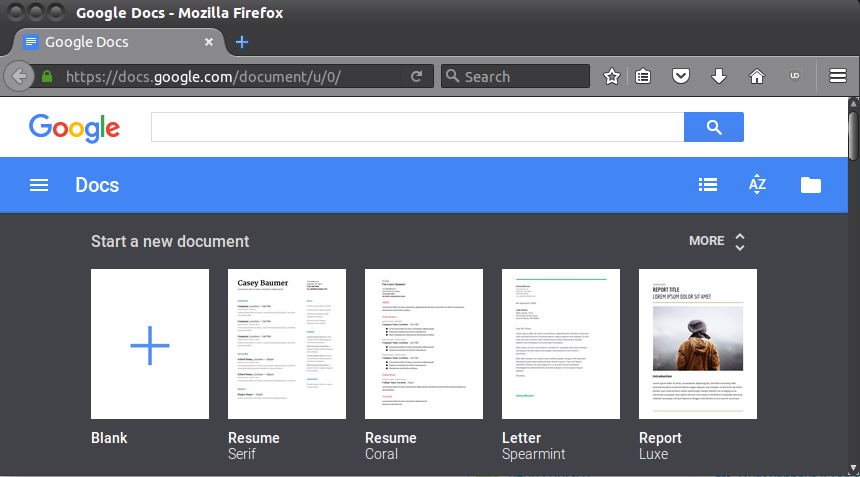
Task: Open the Docs main menu hamburger
Action: pos(39,185)
